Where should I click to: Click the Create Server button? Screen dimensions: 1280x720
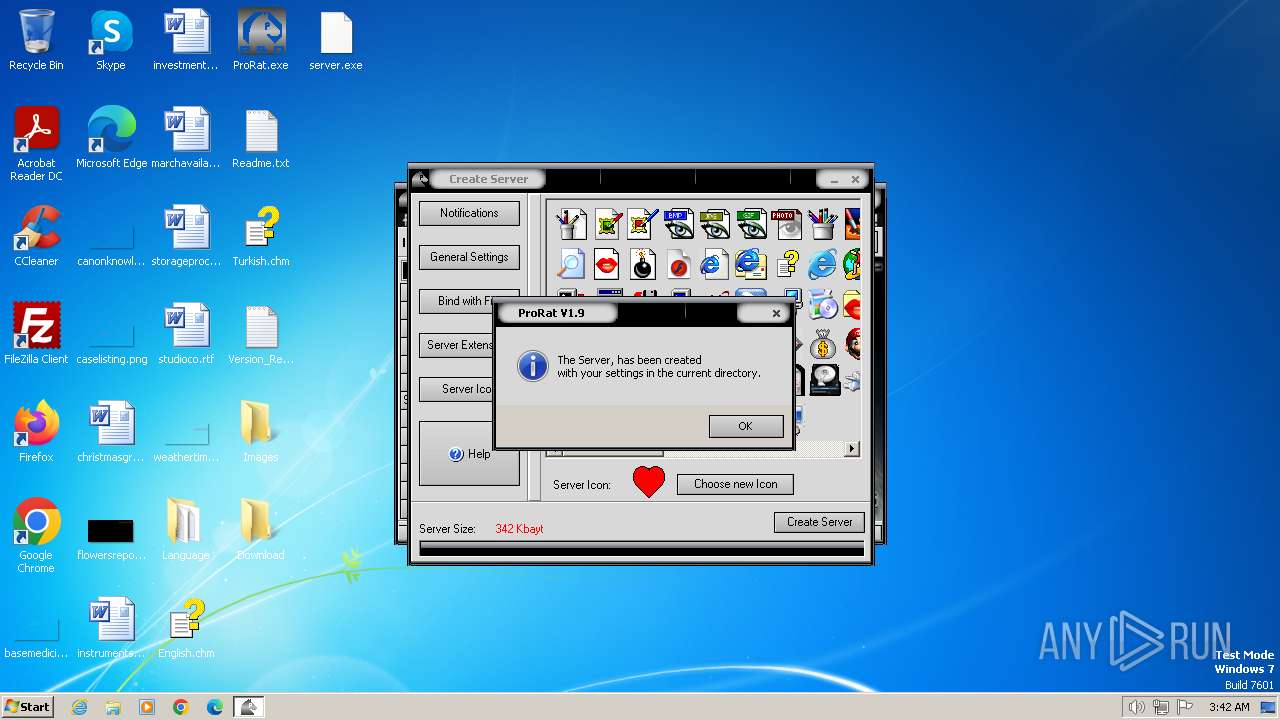click(x=819, y=522)
